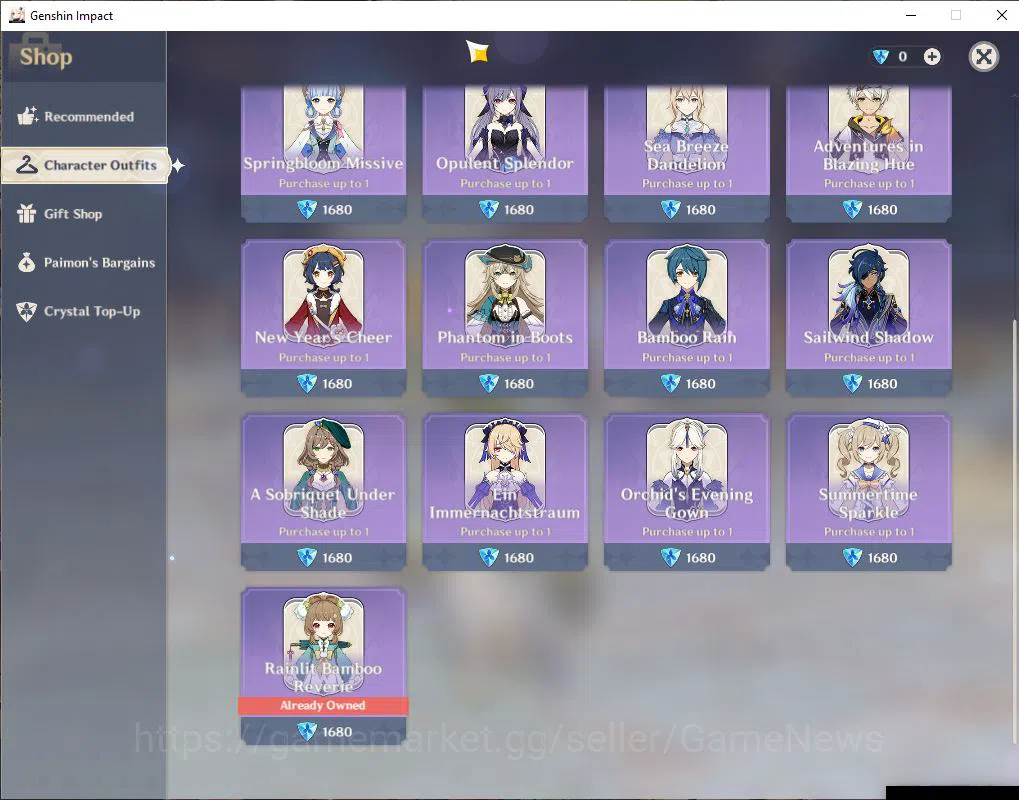Click the hanger Character Outfits icon

pos(27,164)
